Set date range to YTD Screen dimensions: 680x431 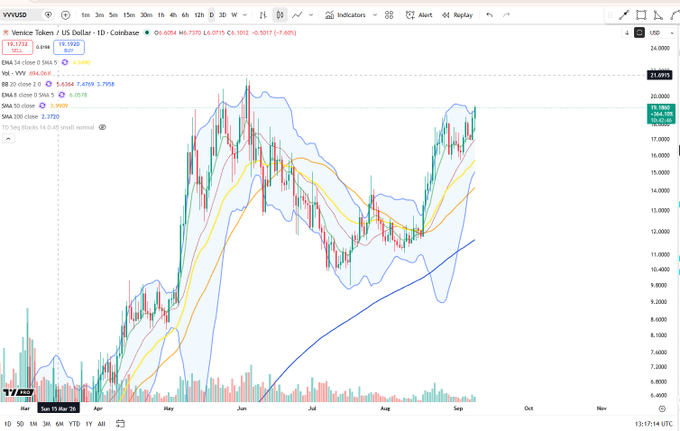(x=74, y=424)
